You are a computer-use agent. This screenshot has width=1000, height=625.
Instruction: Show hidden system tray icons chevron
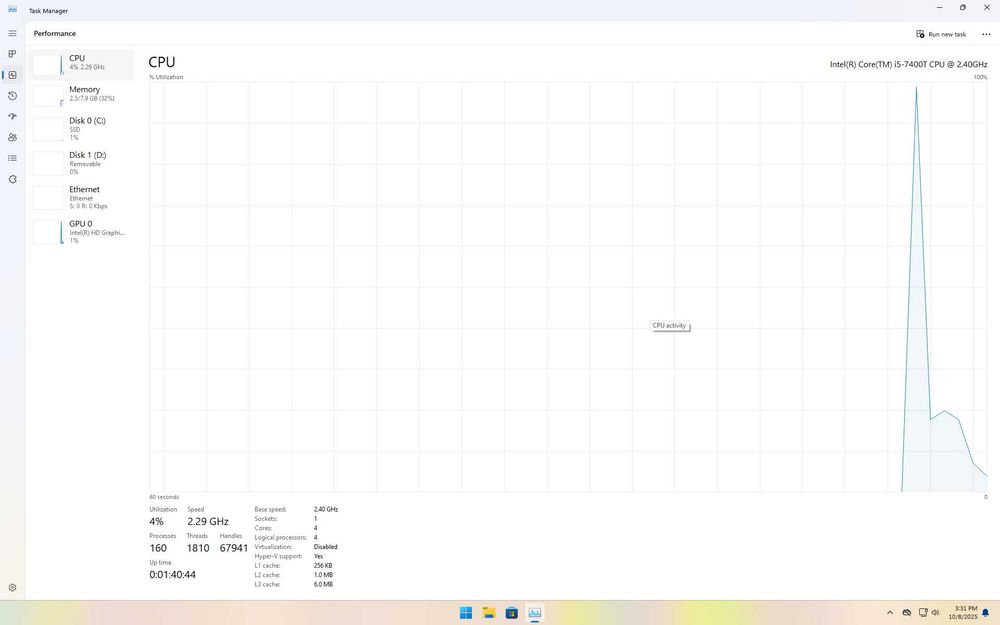[890, 613]
